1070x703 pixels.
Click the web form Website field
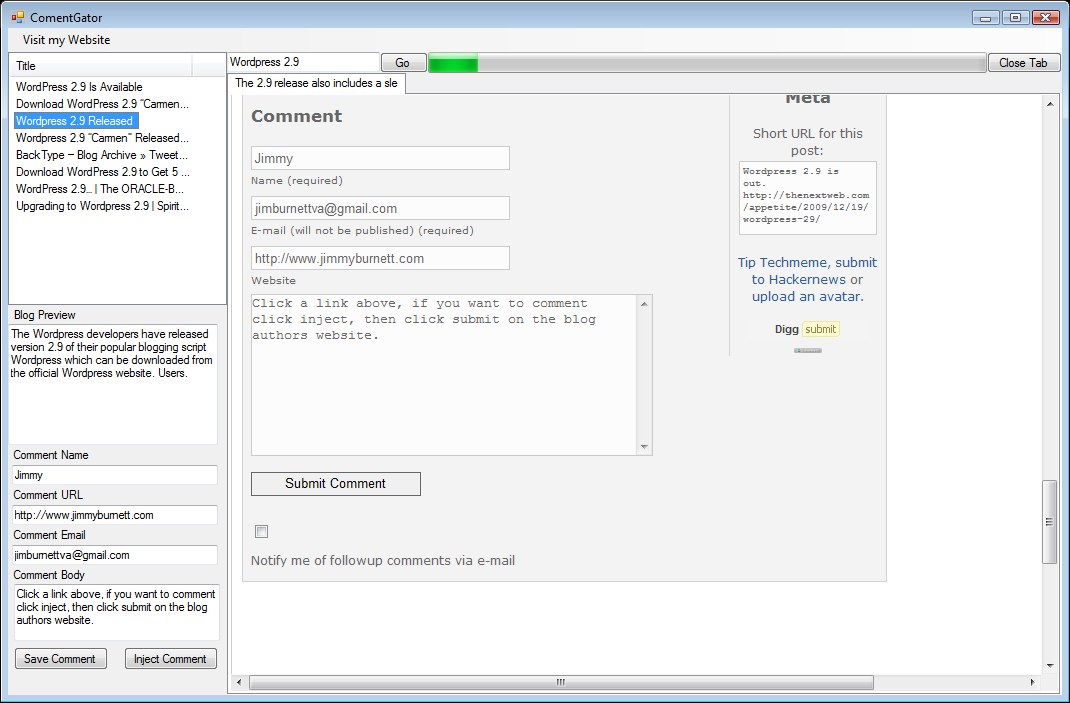(x=380, y=258)
